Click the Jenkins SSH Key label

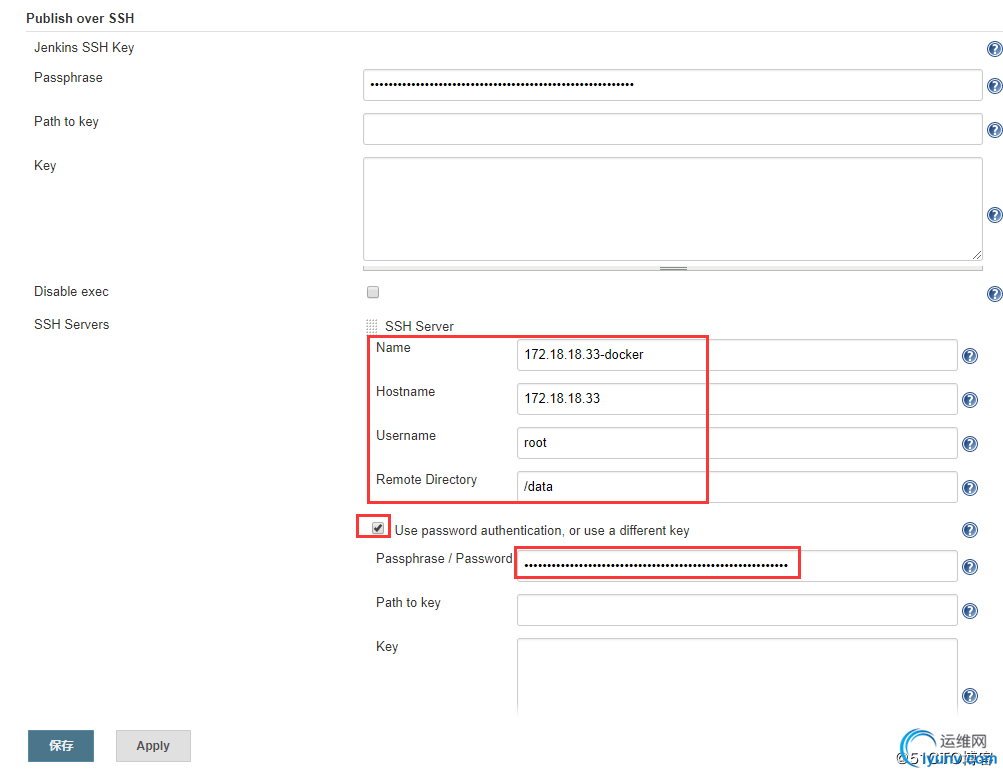[x=84, y=47]
